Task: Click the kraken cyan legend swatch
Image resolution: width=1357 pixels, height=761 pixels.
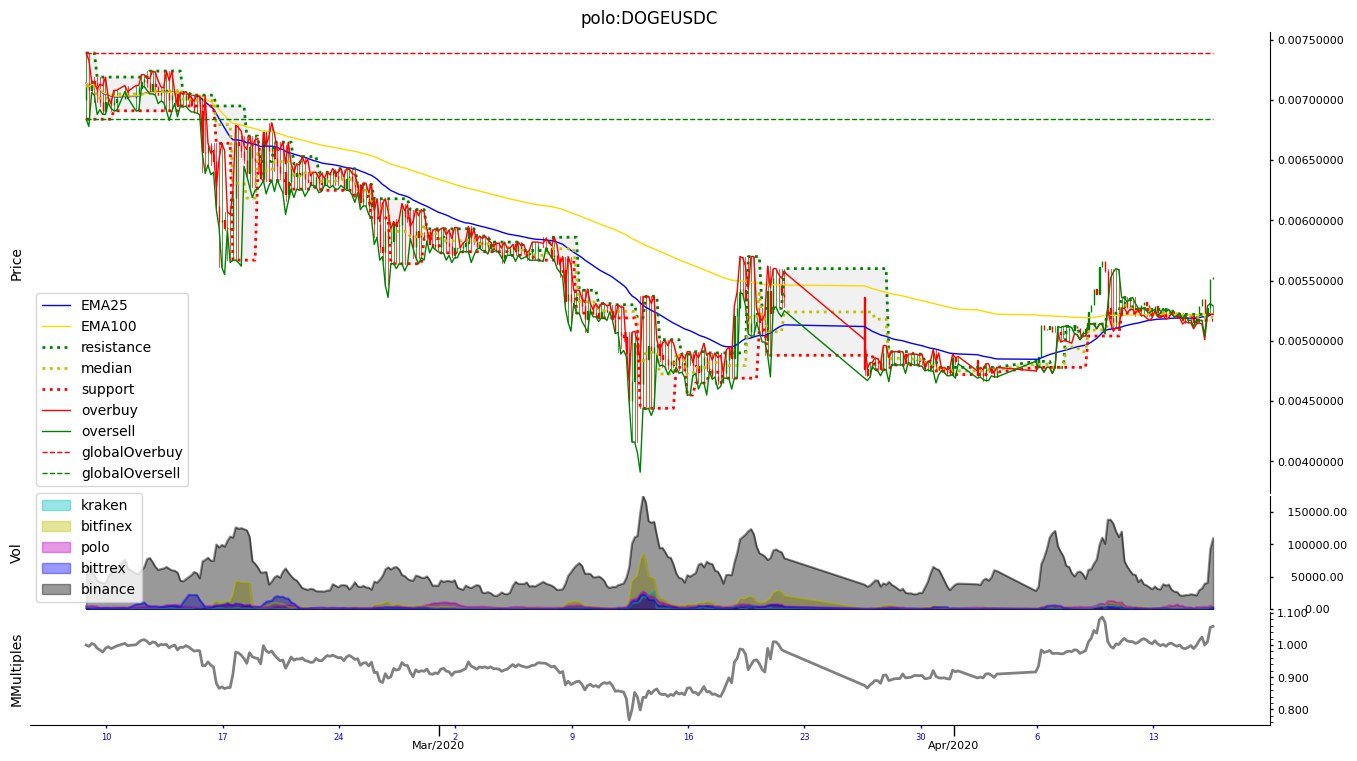Action: tap(57, 505)
